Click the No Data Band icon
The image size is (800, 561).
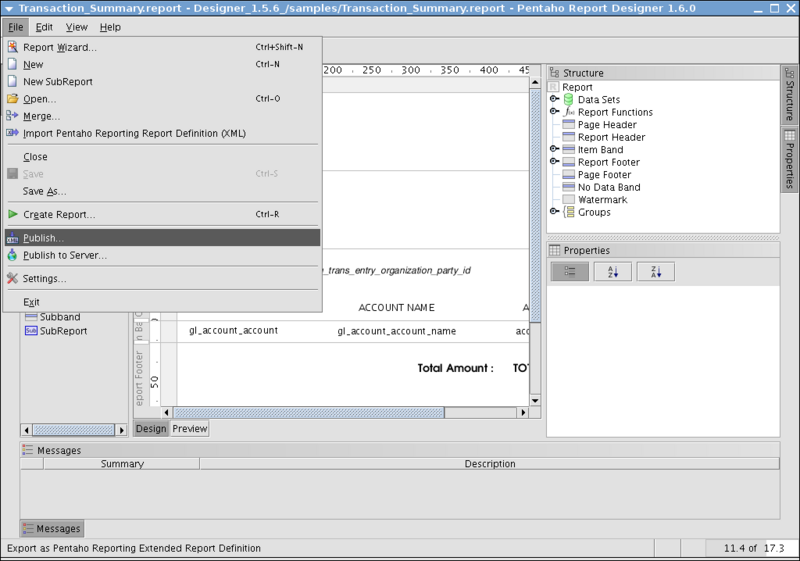pos(568,187)
